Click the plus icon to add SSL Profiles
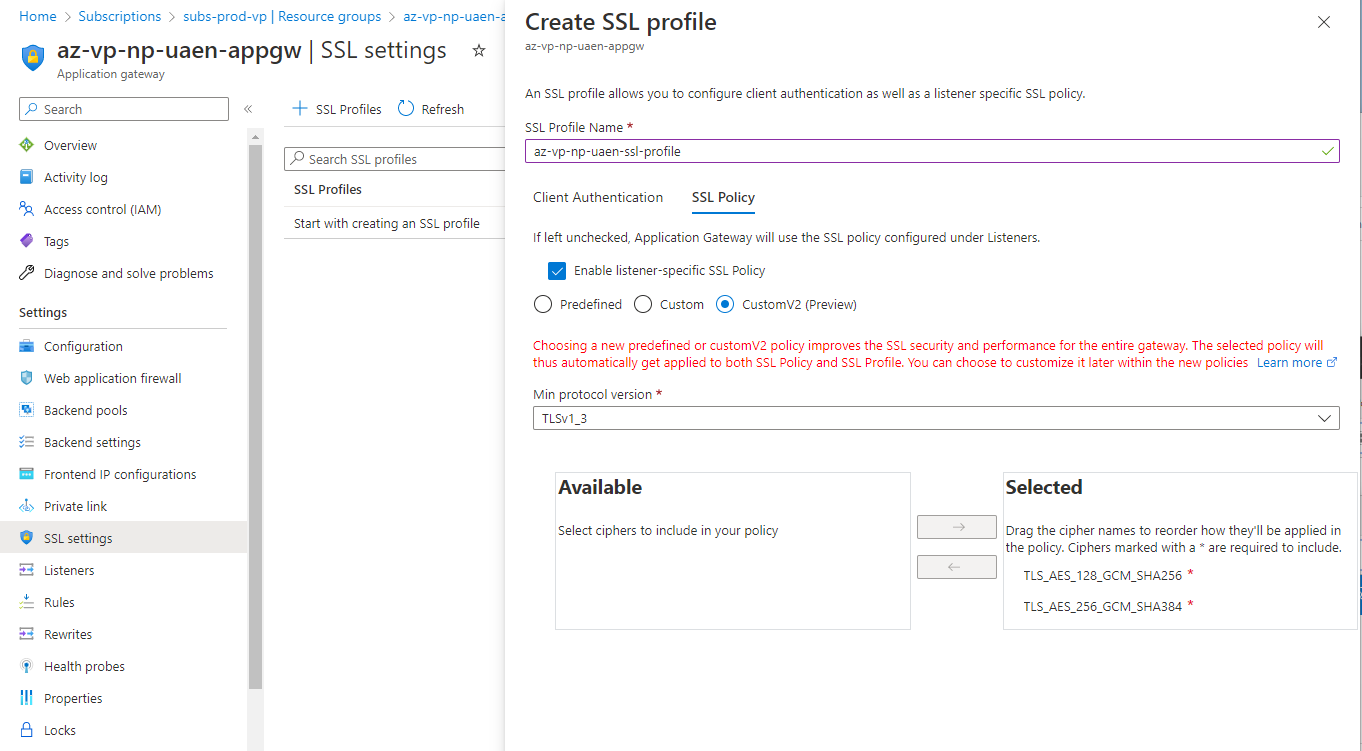 (299, 109)
